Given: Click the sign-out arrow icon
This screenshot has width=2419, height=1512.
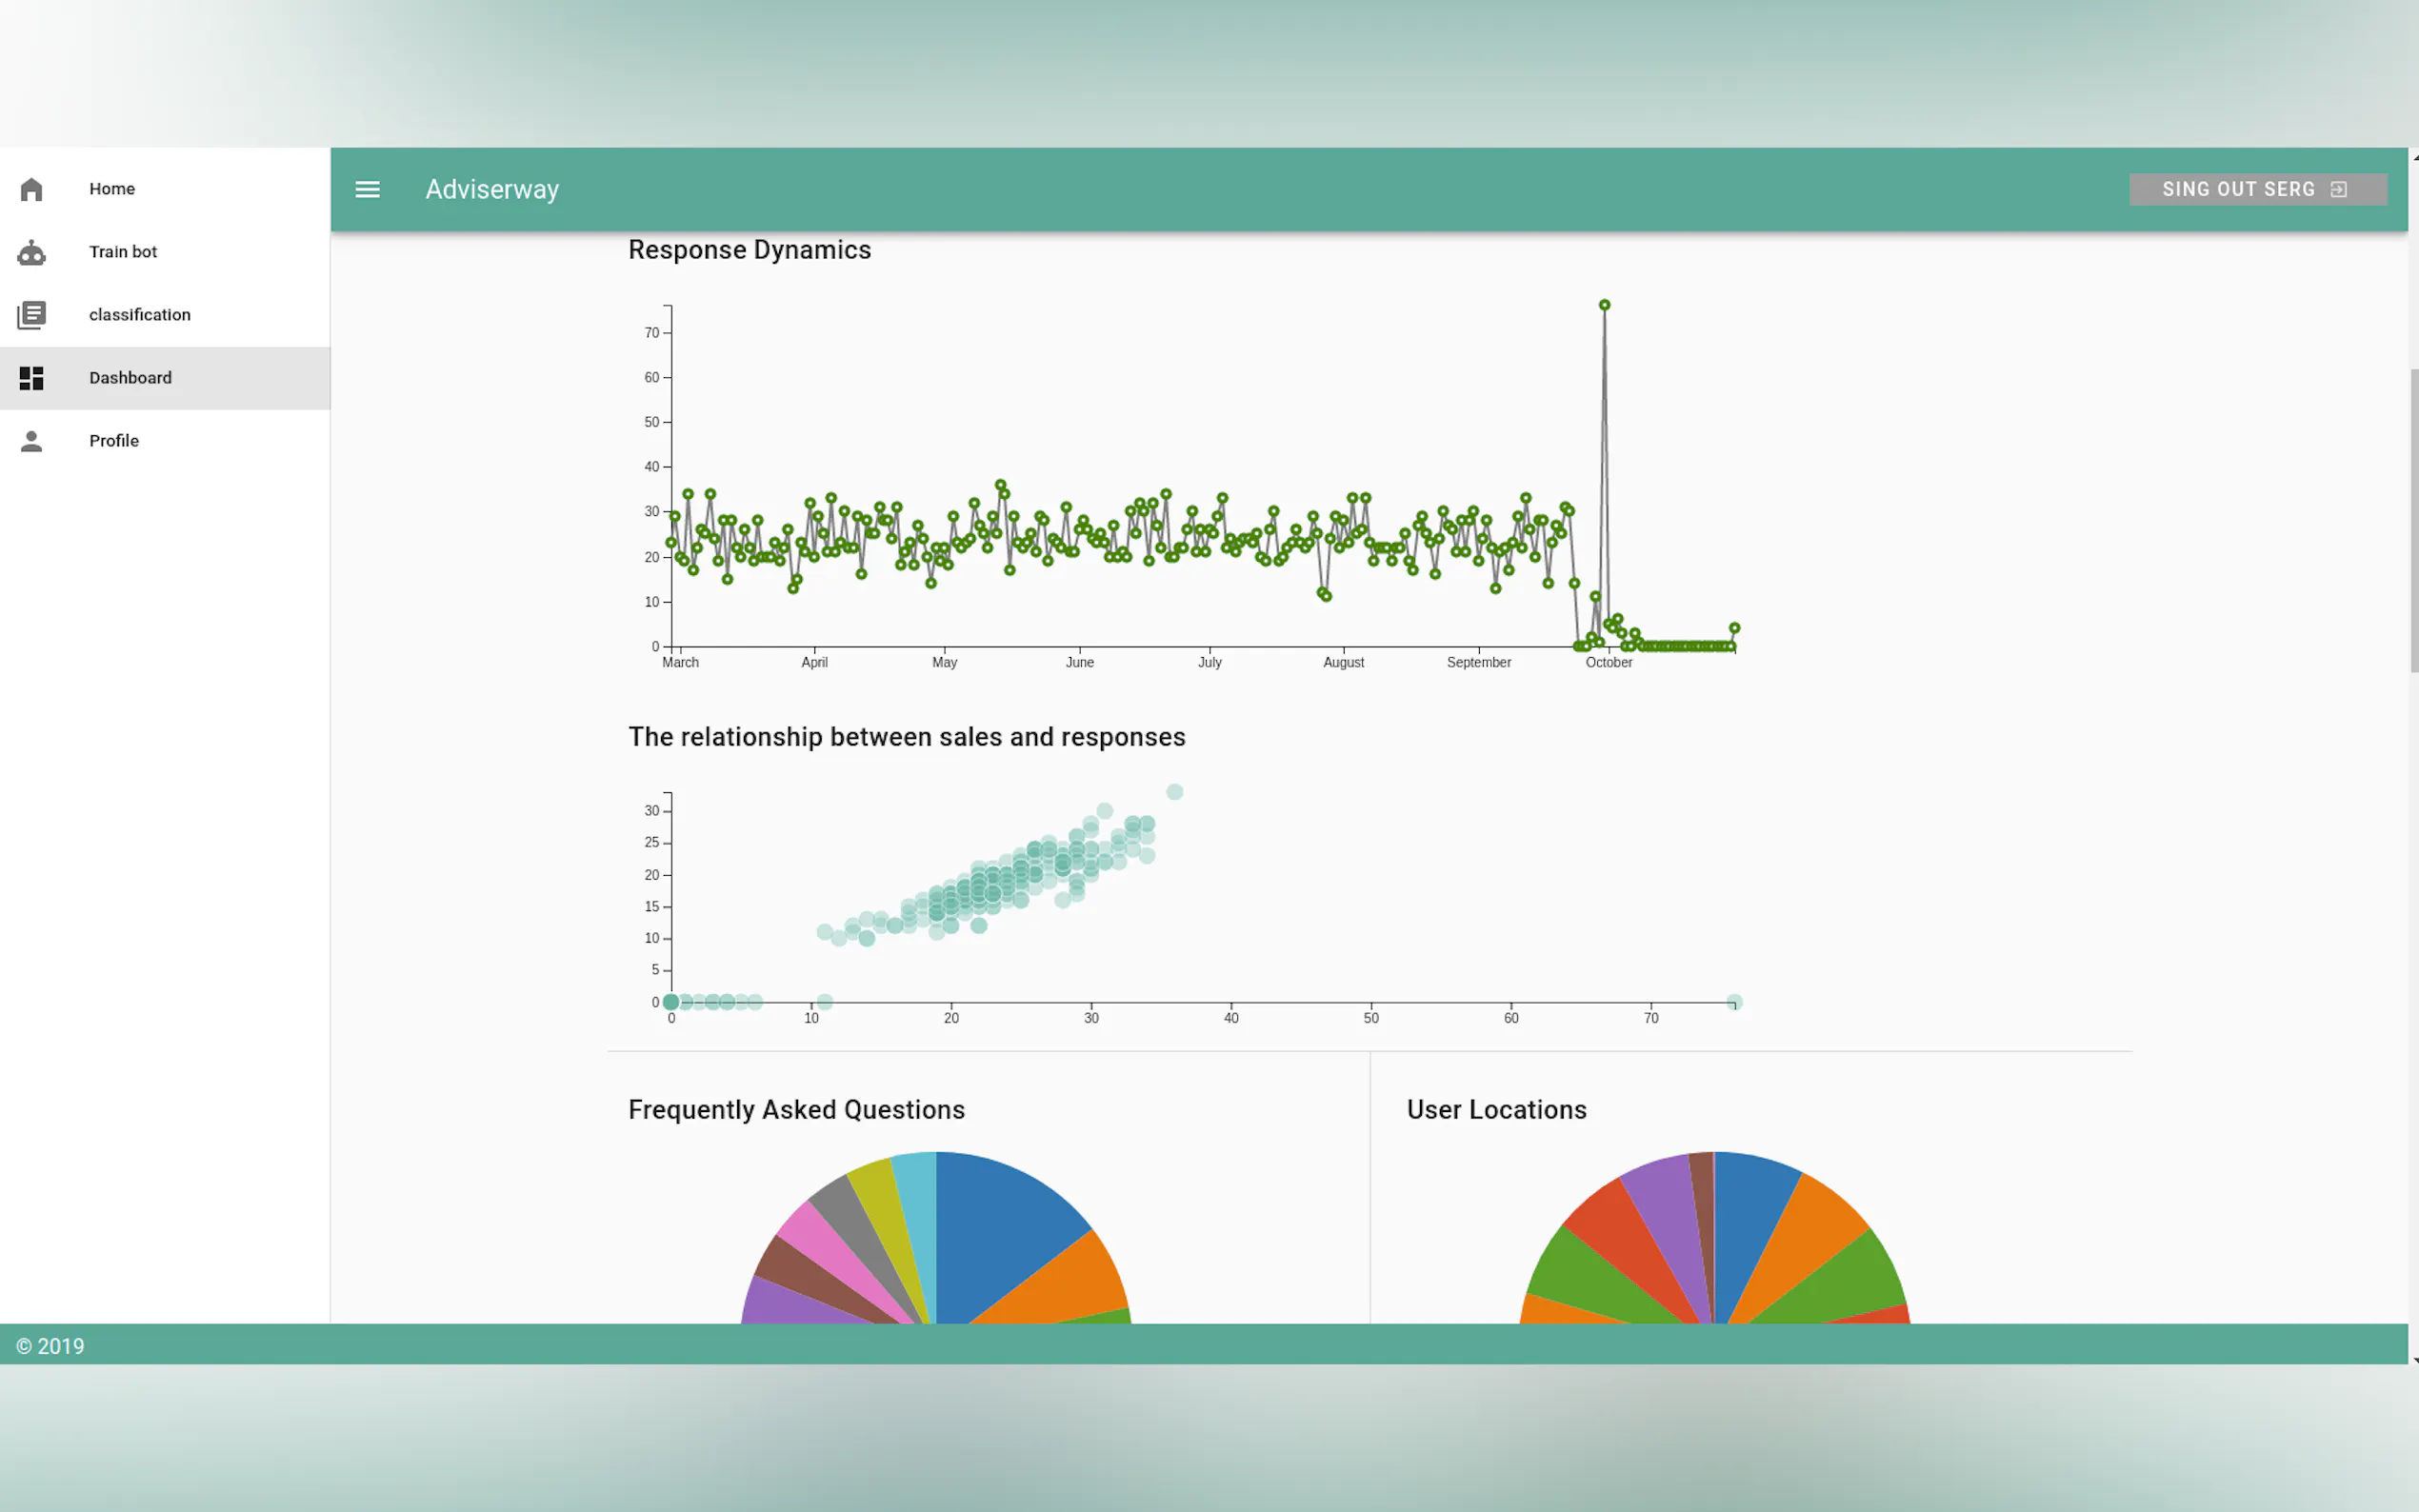Looking at the screenshot, I should pyautogui.click(x=2338, y=190).
